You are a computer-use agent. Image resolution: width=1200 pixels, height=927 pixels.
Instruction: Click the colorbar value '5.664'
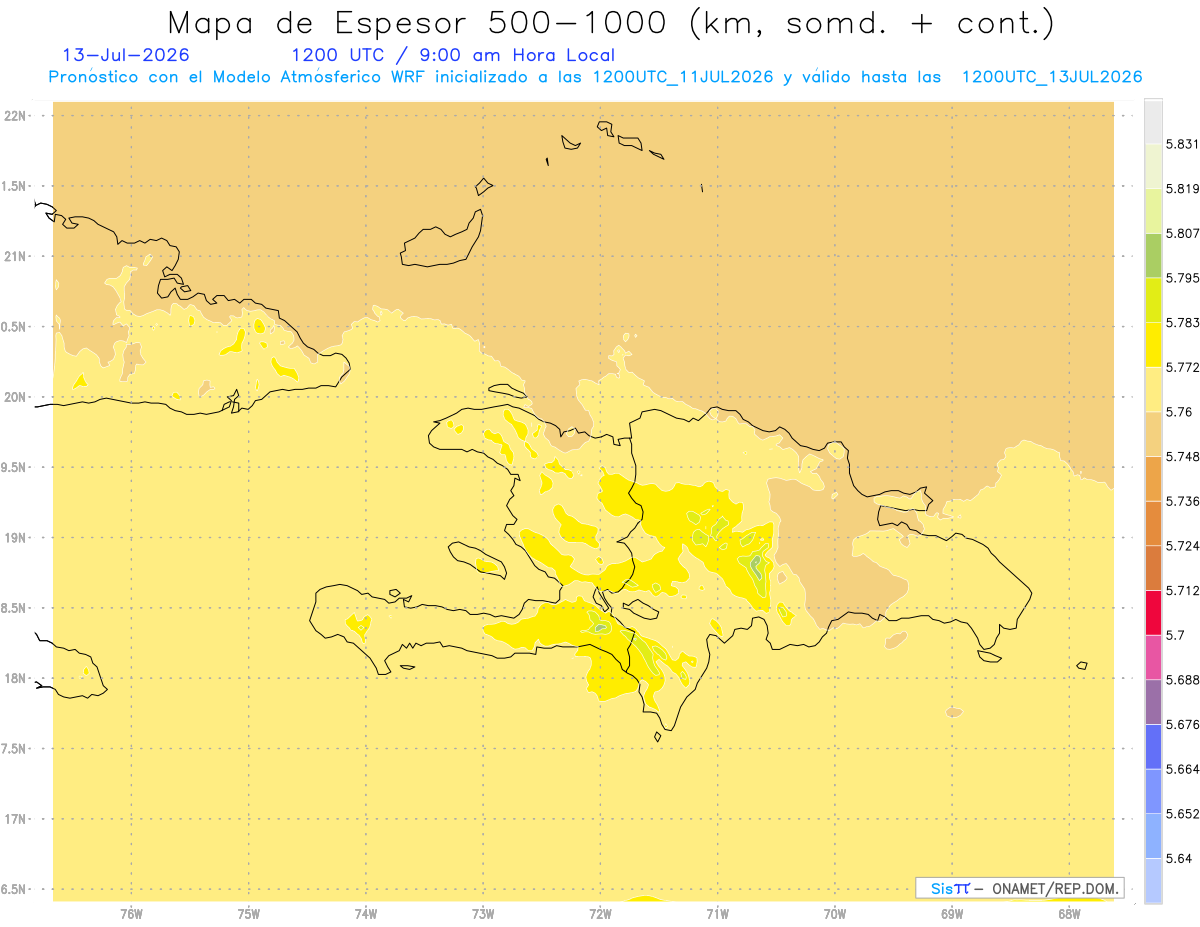point(1183,769)
